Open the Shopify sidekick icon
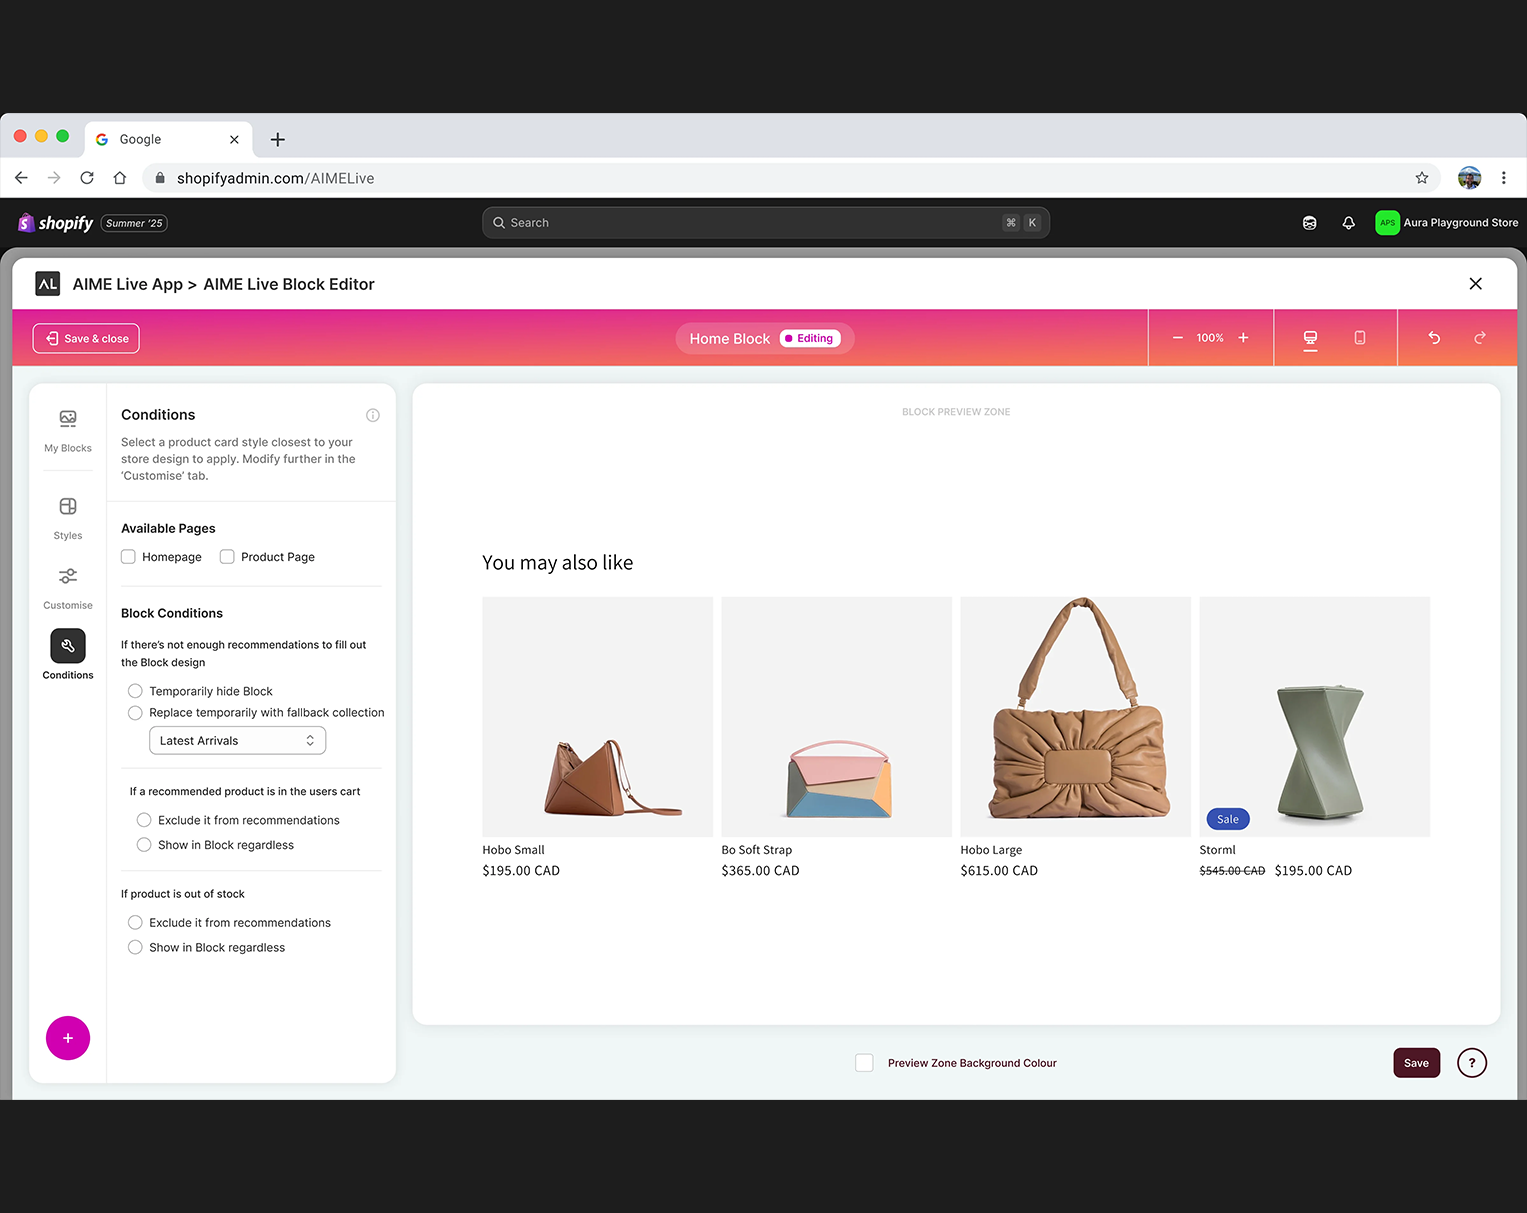Viewport: 1527px width, 1213px height. [x=1309, y=223]
